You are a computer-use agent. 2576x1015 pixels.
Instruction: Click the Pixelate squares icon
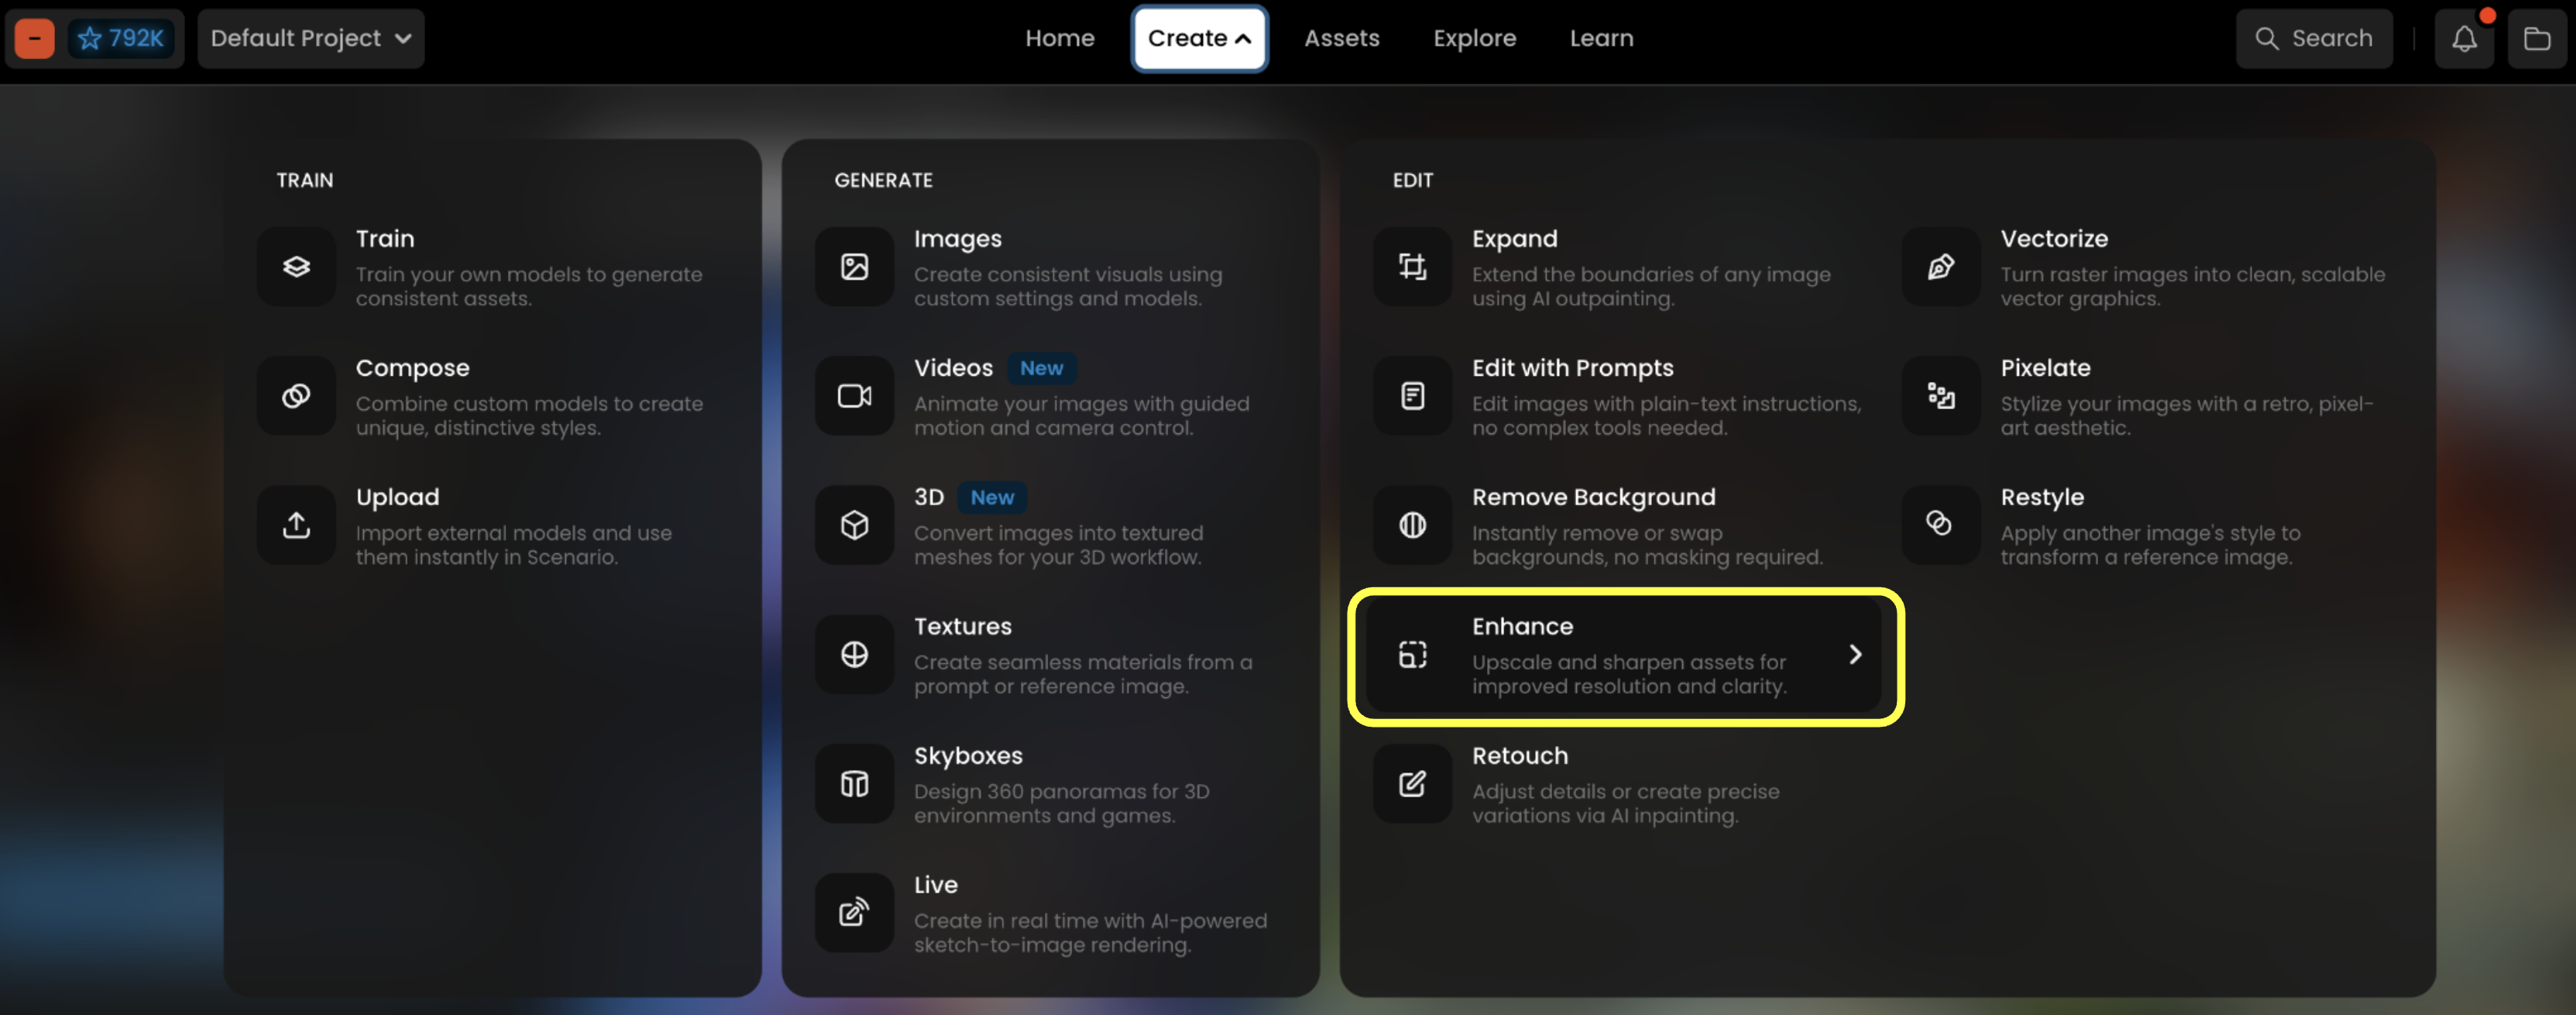coord(1940,396)
